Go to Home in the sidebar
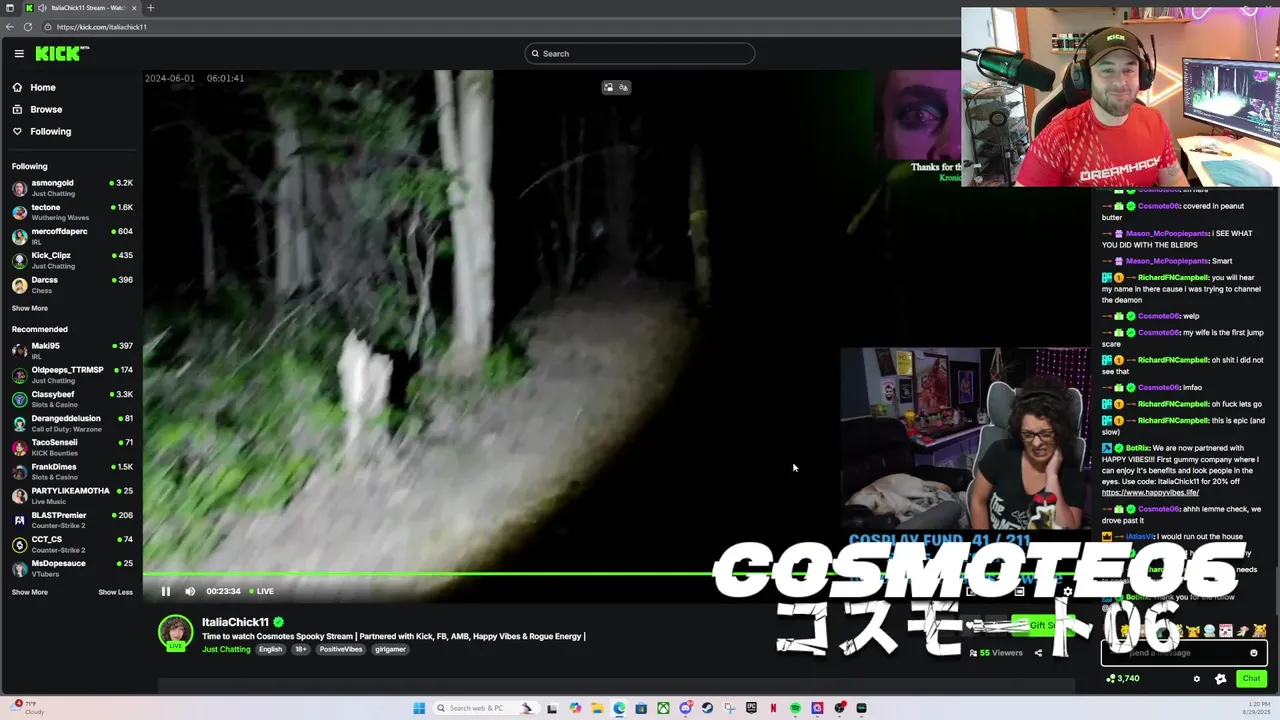 (35, 88)
